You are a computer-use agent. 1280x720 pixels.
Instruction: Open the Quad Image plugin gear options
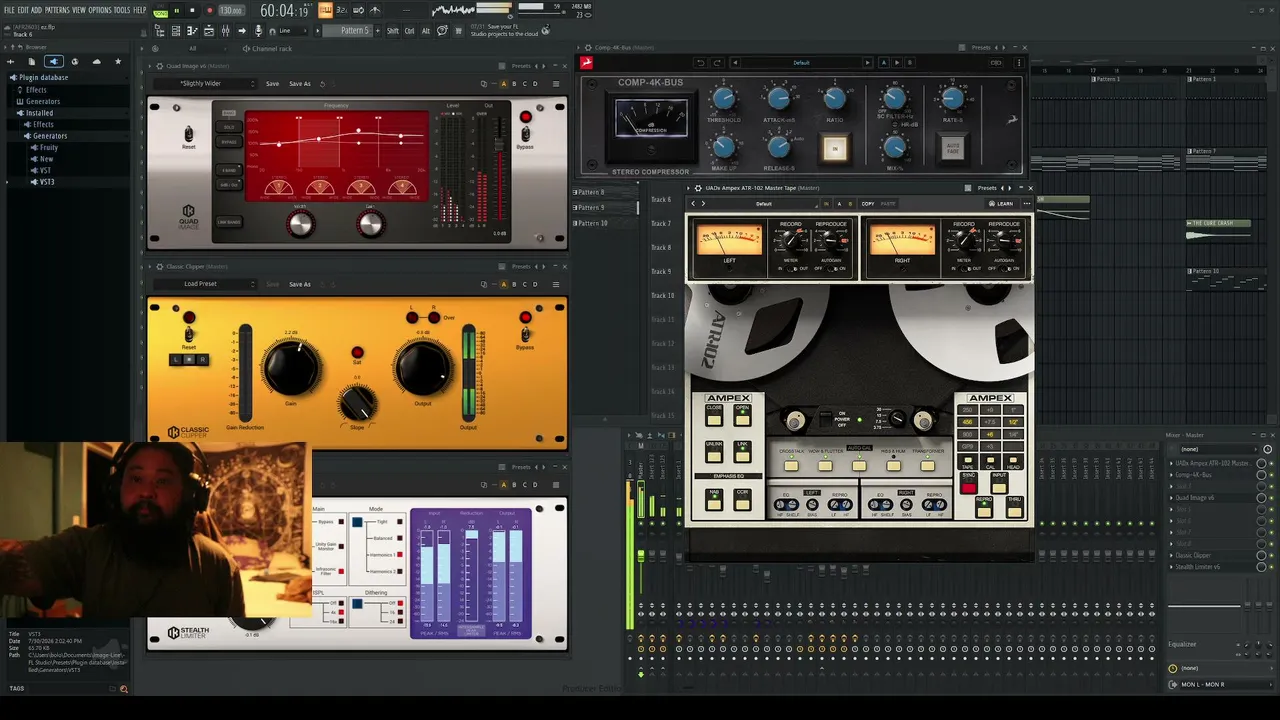(158, 67)
